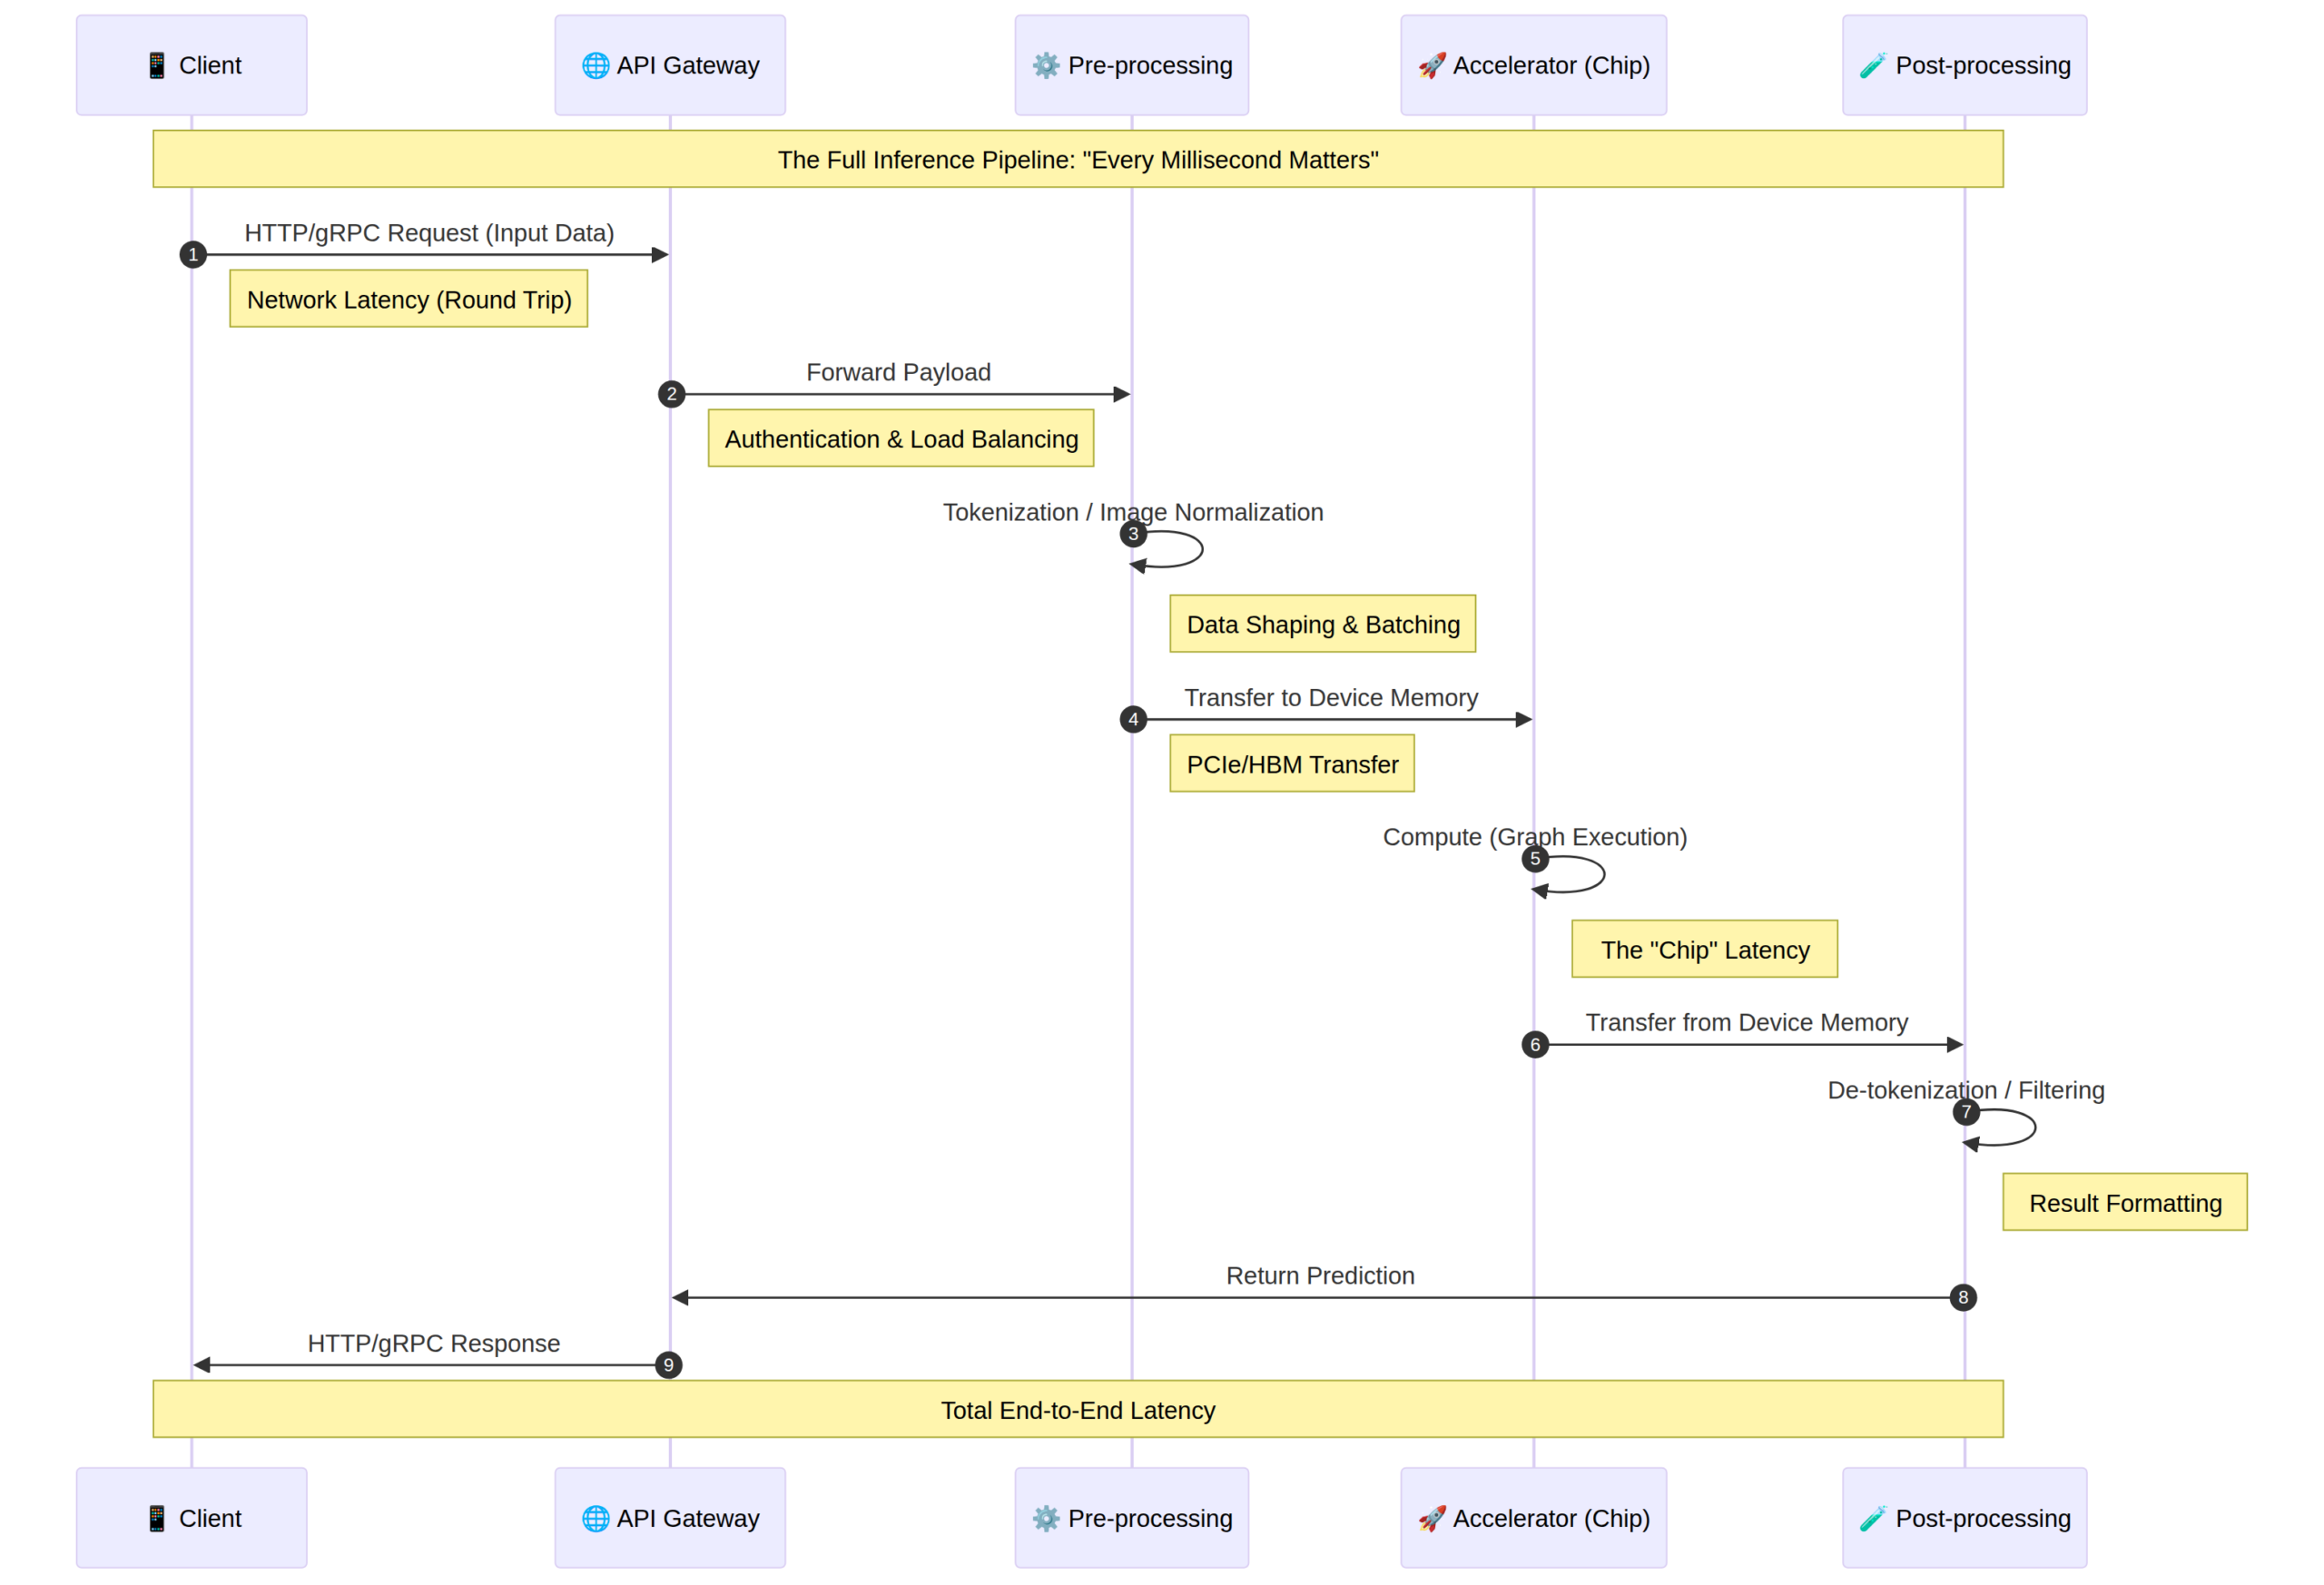Click the 'Post-processing' label in the bottom box
The height and width of the screenshot is (1585, 2324).
click(1983, 1519)
